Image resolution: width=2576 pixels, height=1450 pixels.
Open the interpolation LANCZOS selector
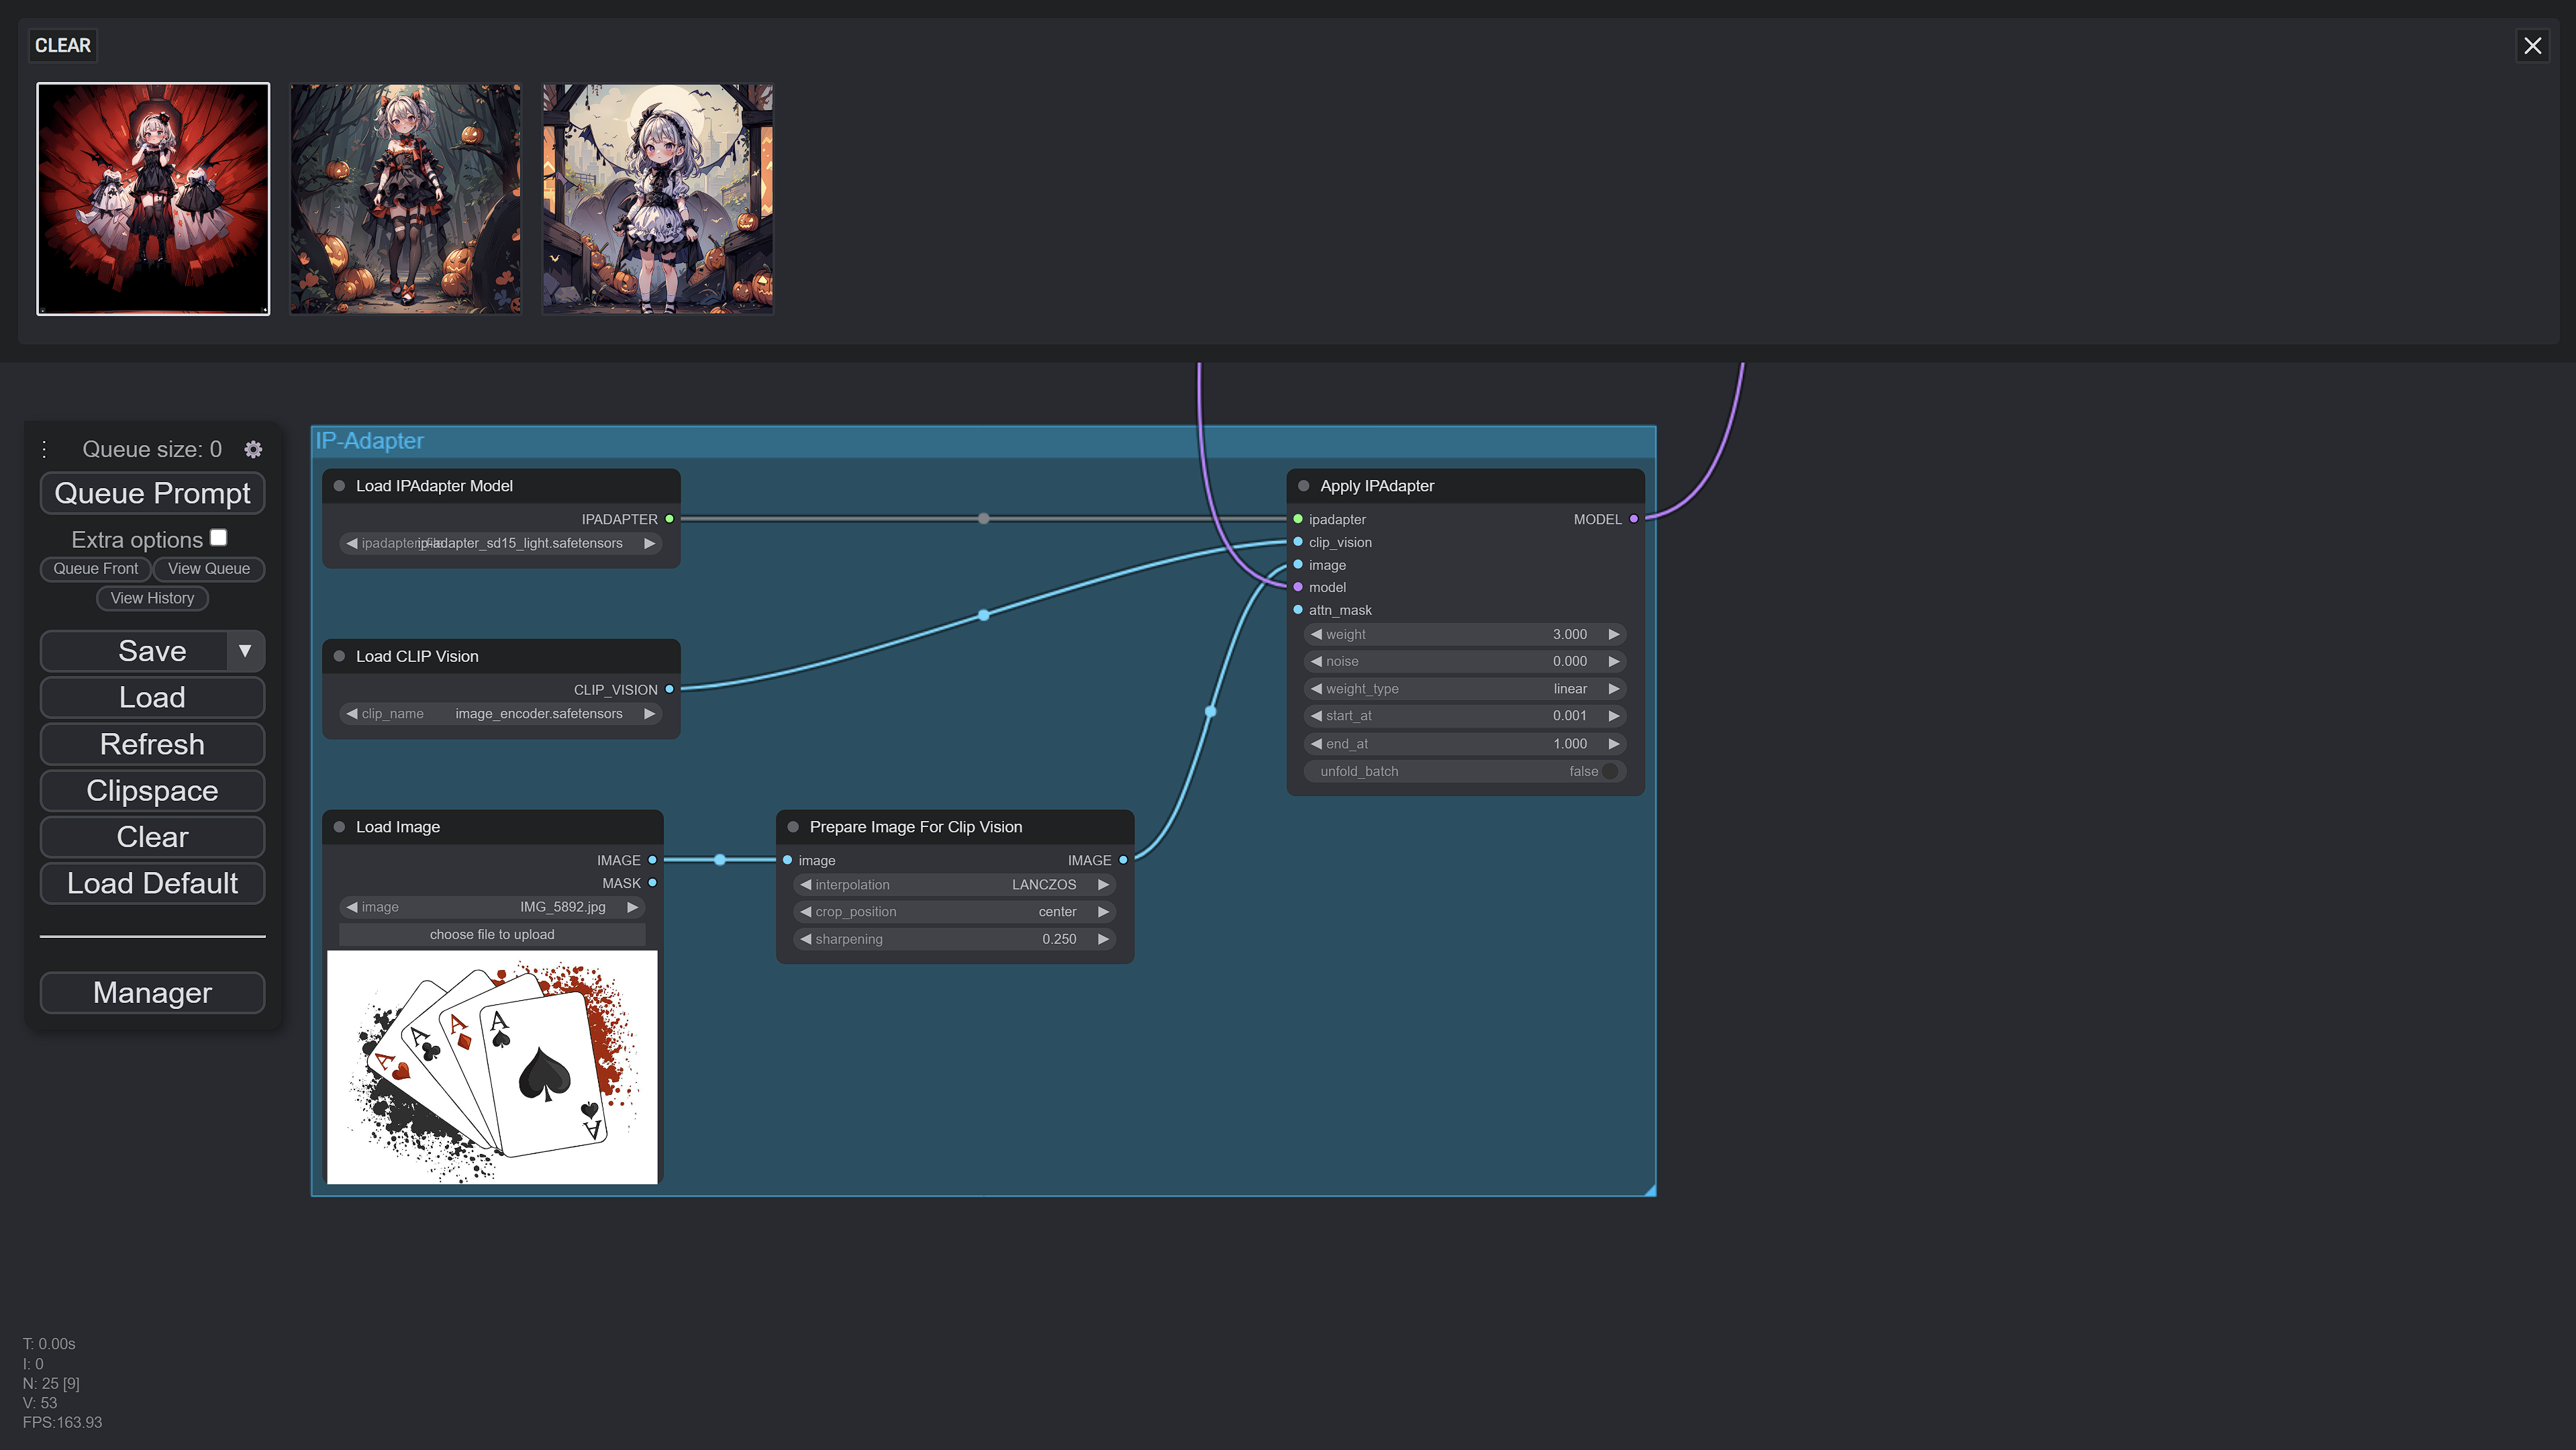click(x=954, y=885)
